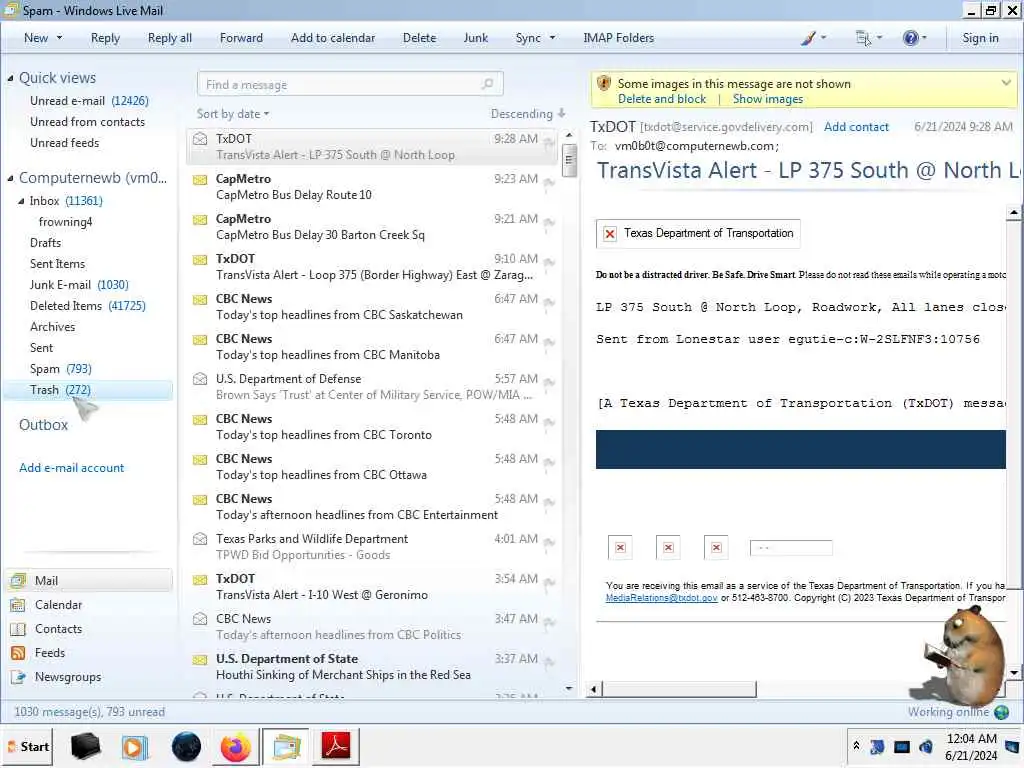Toggle flag on CapMetro 9:23 AM message
This screenshot has height=768, width=1024.
pyautogui.click(x=549, y=183)
